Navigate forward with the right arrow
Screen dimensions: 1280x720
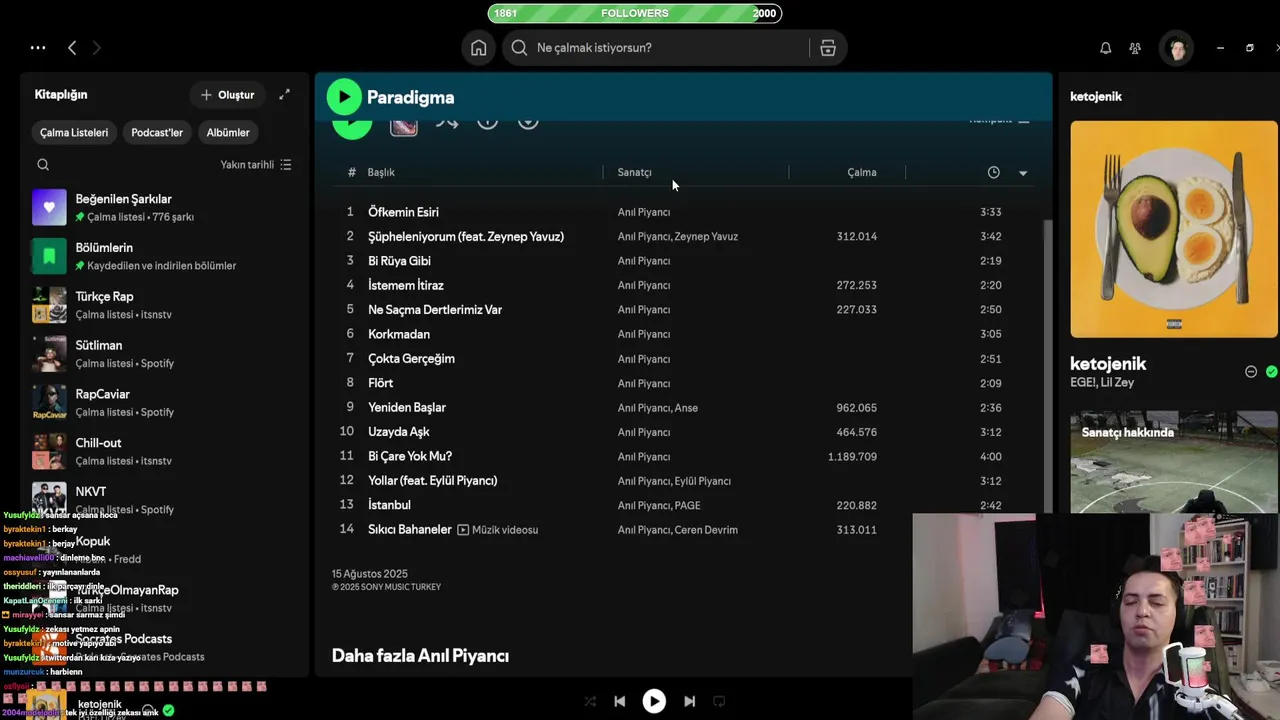(x=96, y=48)
